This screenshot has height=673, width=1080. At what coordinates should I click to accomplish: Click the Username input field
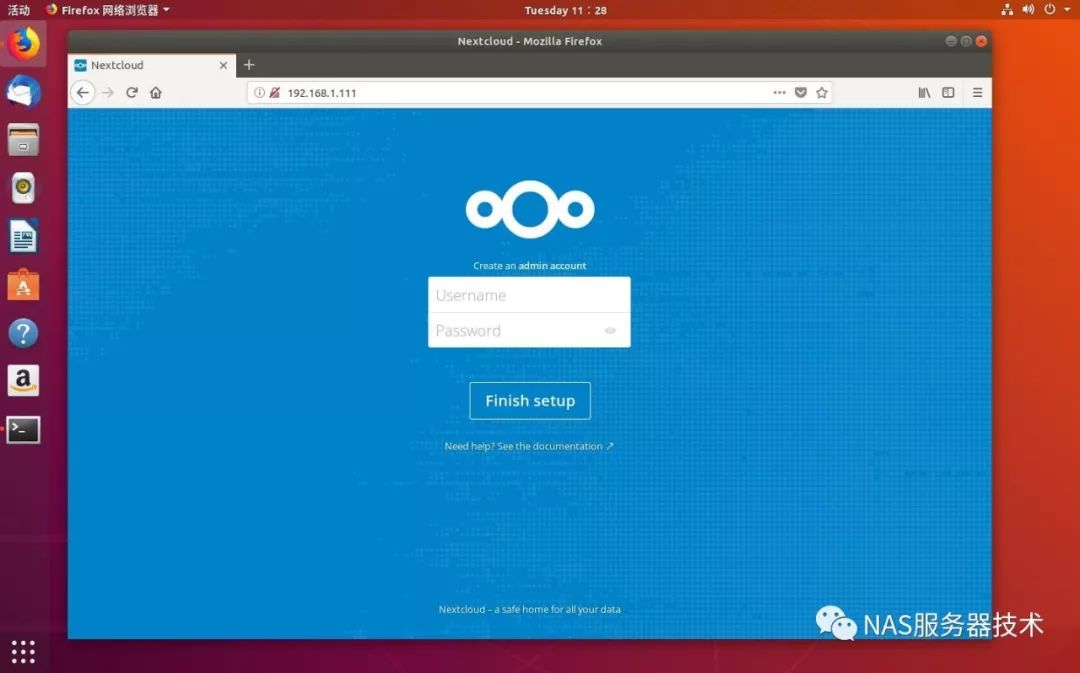pyautogui.click(x=529, y=295)
